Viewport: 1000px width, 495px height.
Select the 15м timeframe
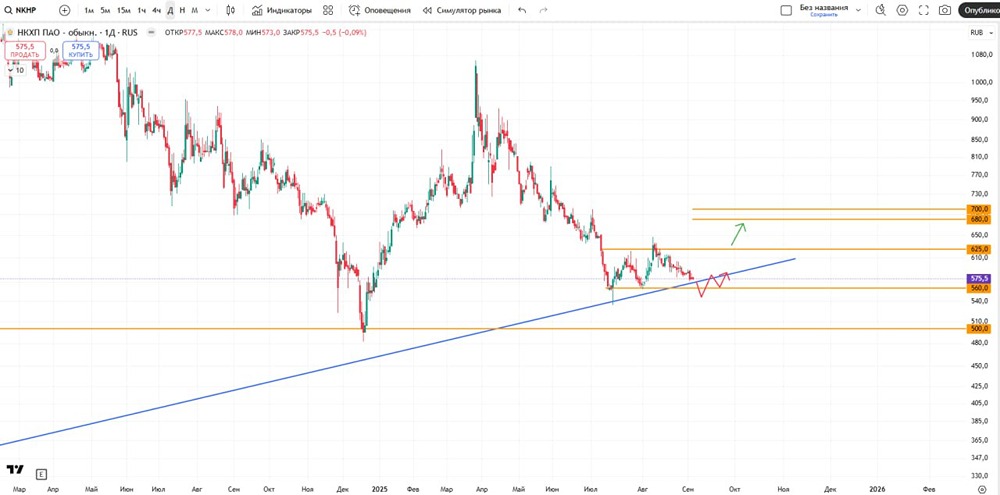124,10
